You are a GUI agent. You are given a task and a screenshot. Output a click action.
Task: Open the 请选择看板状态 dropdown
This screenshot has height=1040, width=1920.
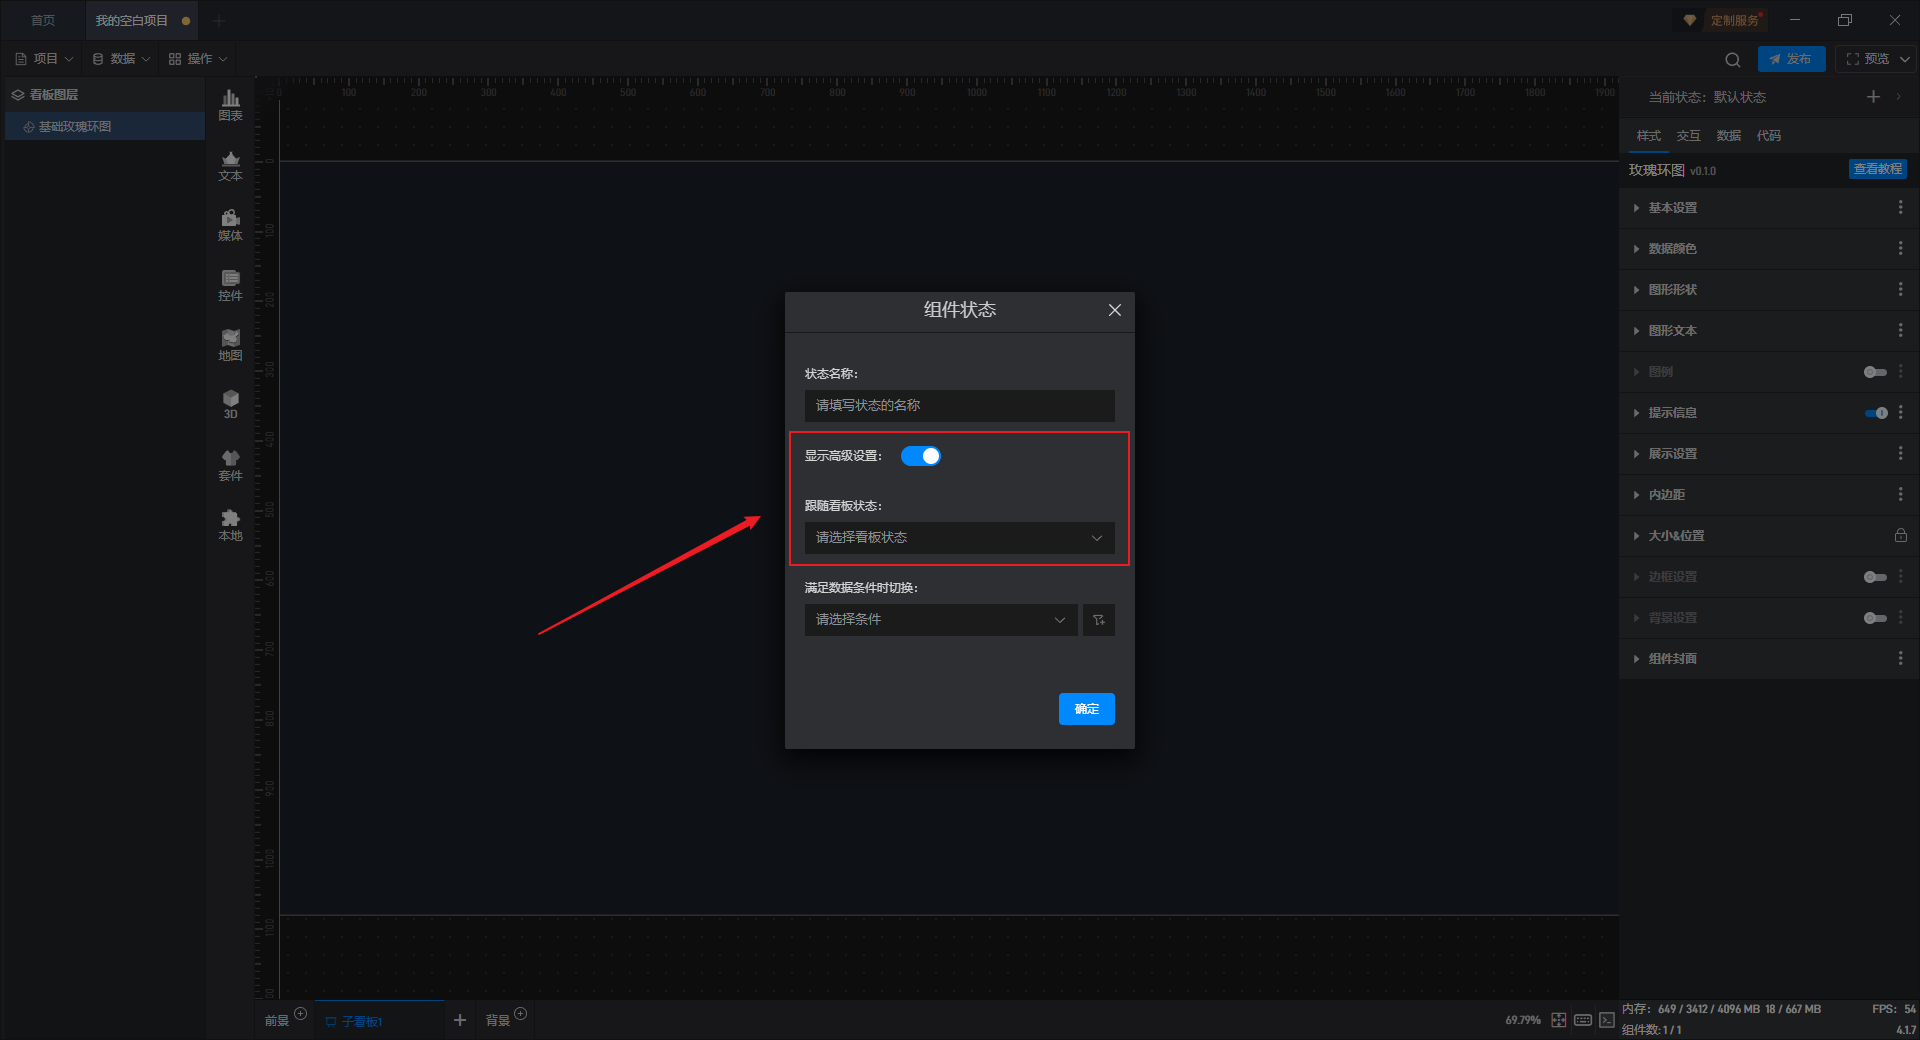click(960, 538)
